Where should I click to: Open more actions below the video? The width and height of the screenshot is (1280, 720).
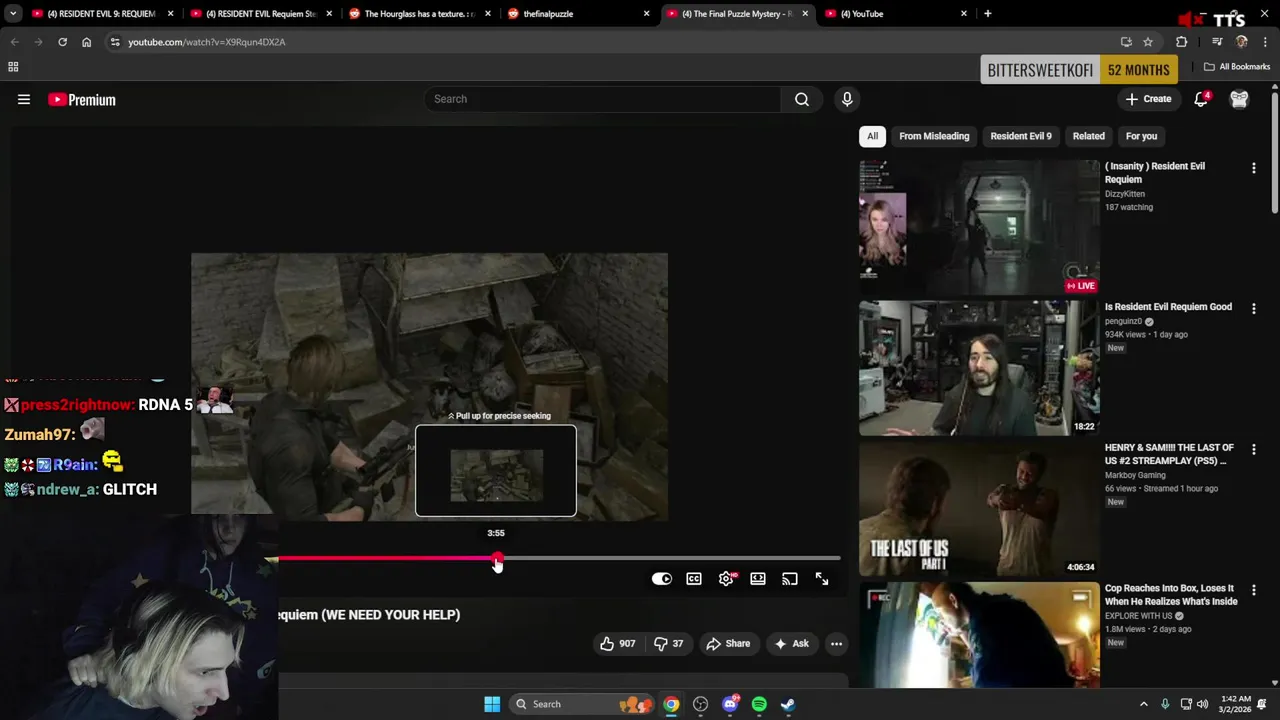[836, 644]
